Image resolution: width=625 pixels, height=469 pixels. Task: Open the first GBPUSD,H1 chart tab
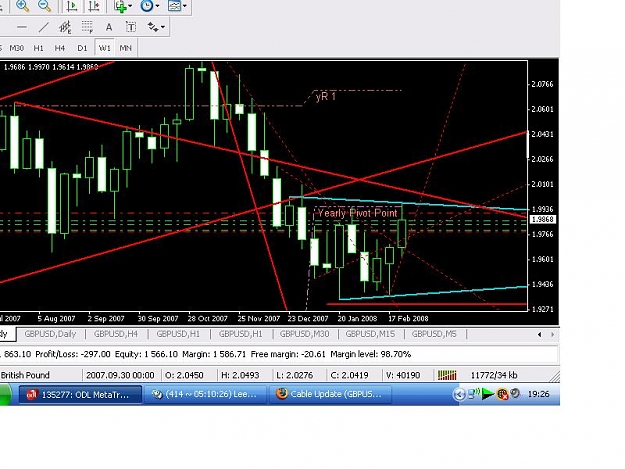click(178, 334)
